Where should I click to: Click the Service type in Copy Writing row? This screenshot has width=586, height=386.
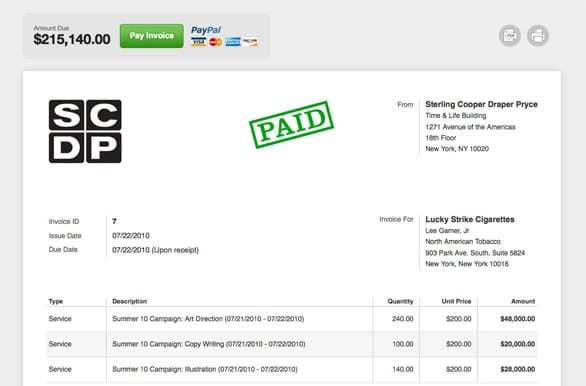(60, 344)
